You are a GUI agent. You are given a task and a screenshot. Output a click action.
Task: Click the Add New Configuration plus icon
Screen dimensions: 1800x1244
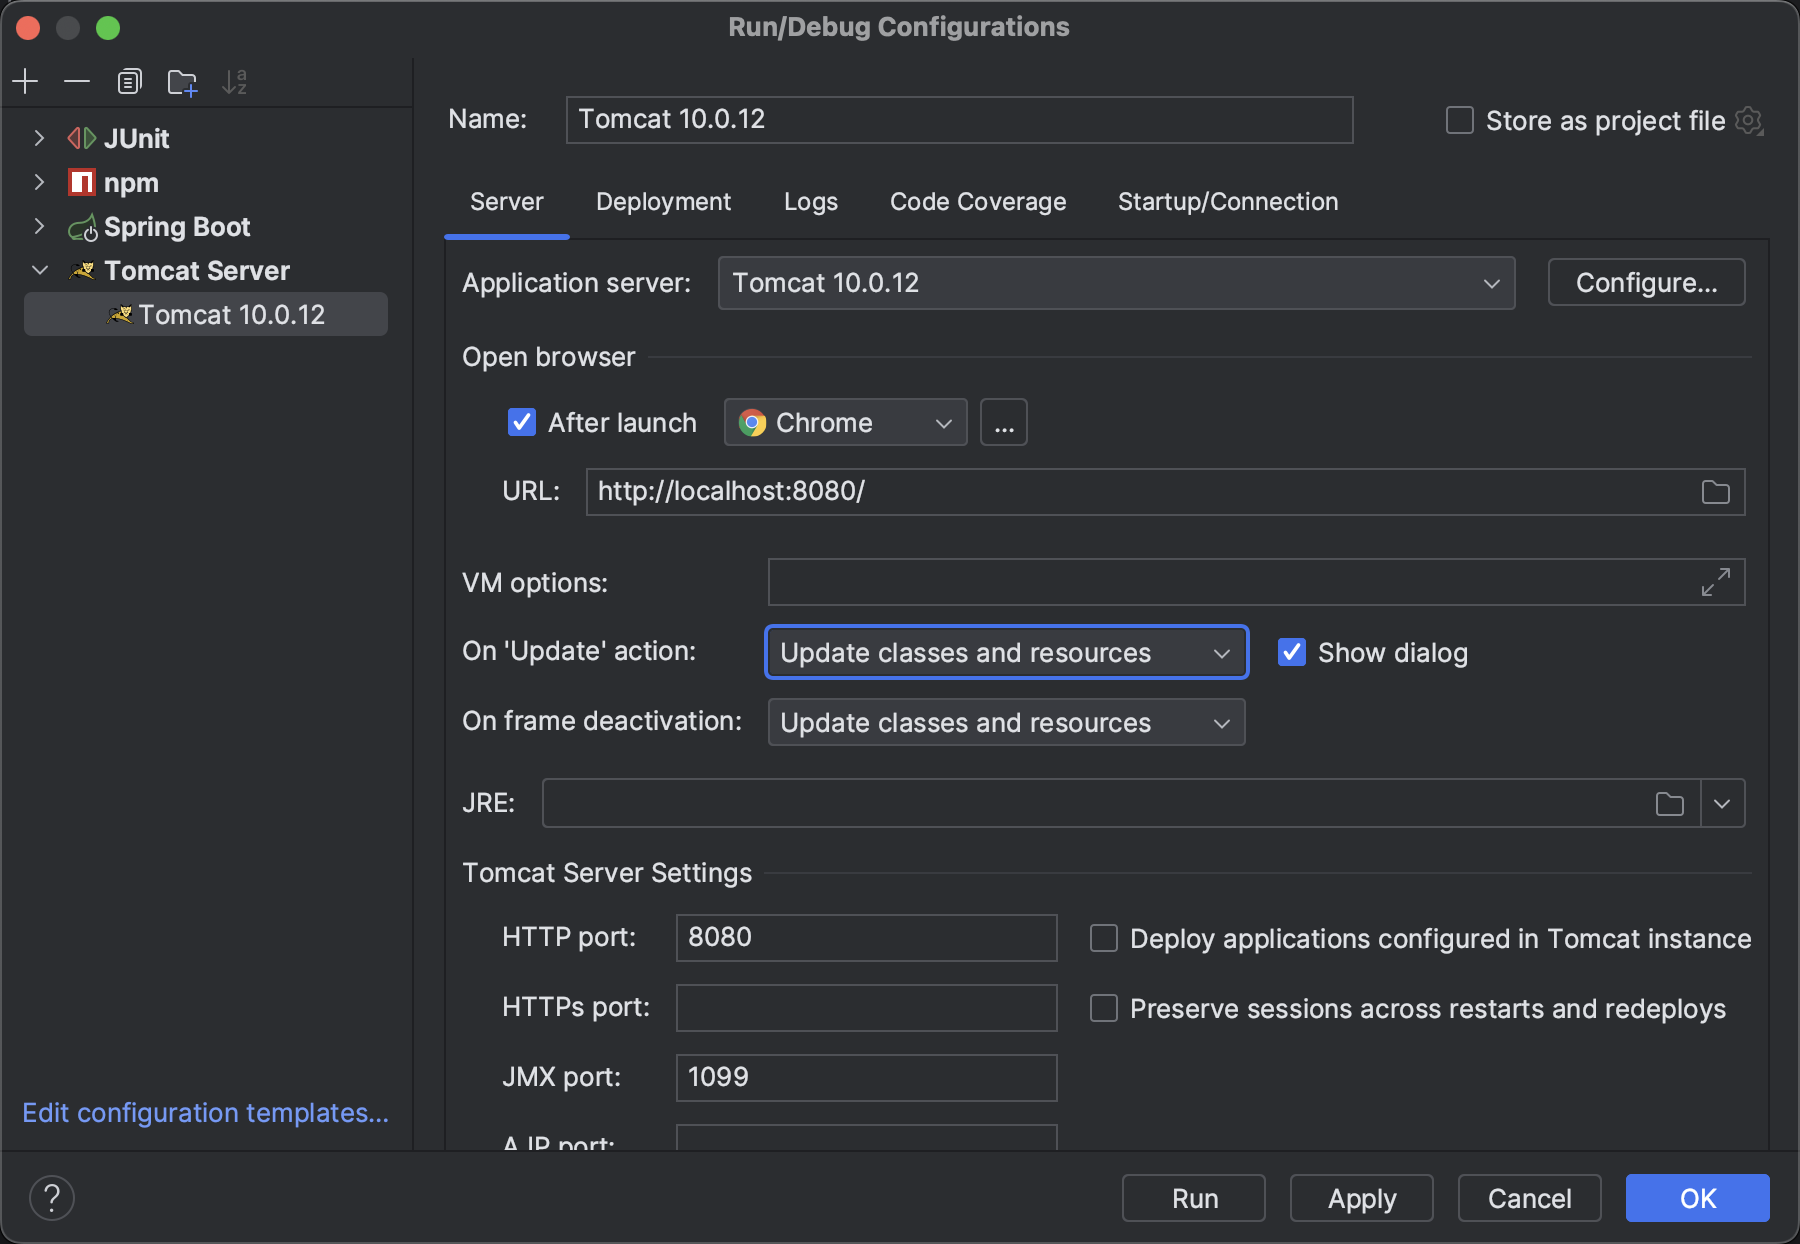coord(25,81)
